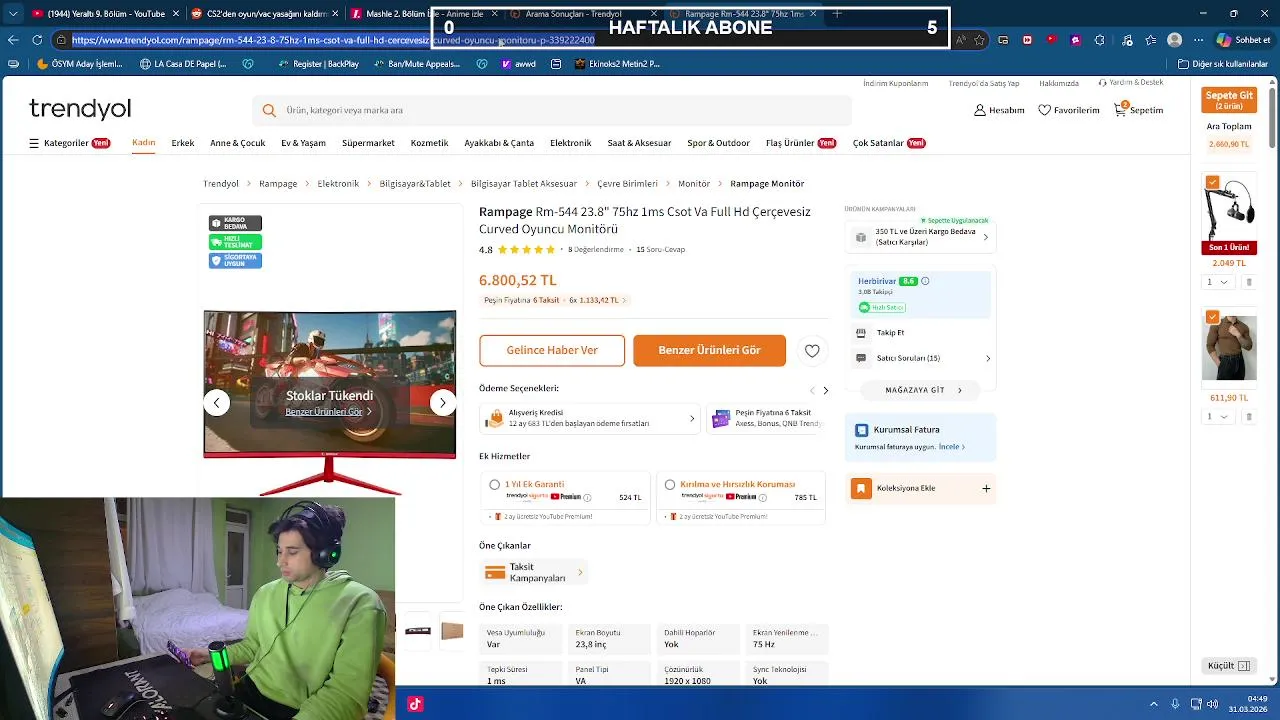Uncheck the brown shirt cart item checkbox
The height and width of the screenshot is (720, 1280).
(x=1212, y=317)
